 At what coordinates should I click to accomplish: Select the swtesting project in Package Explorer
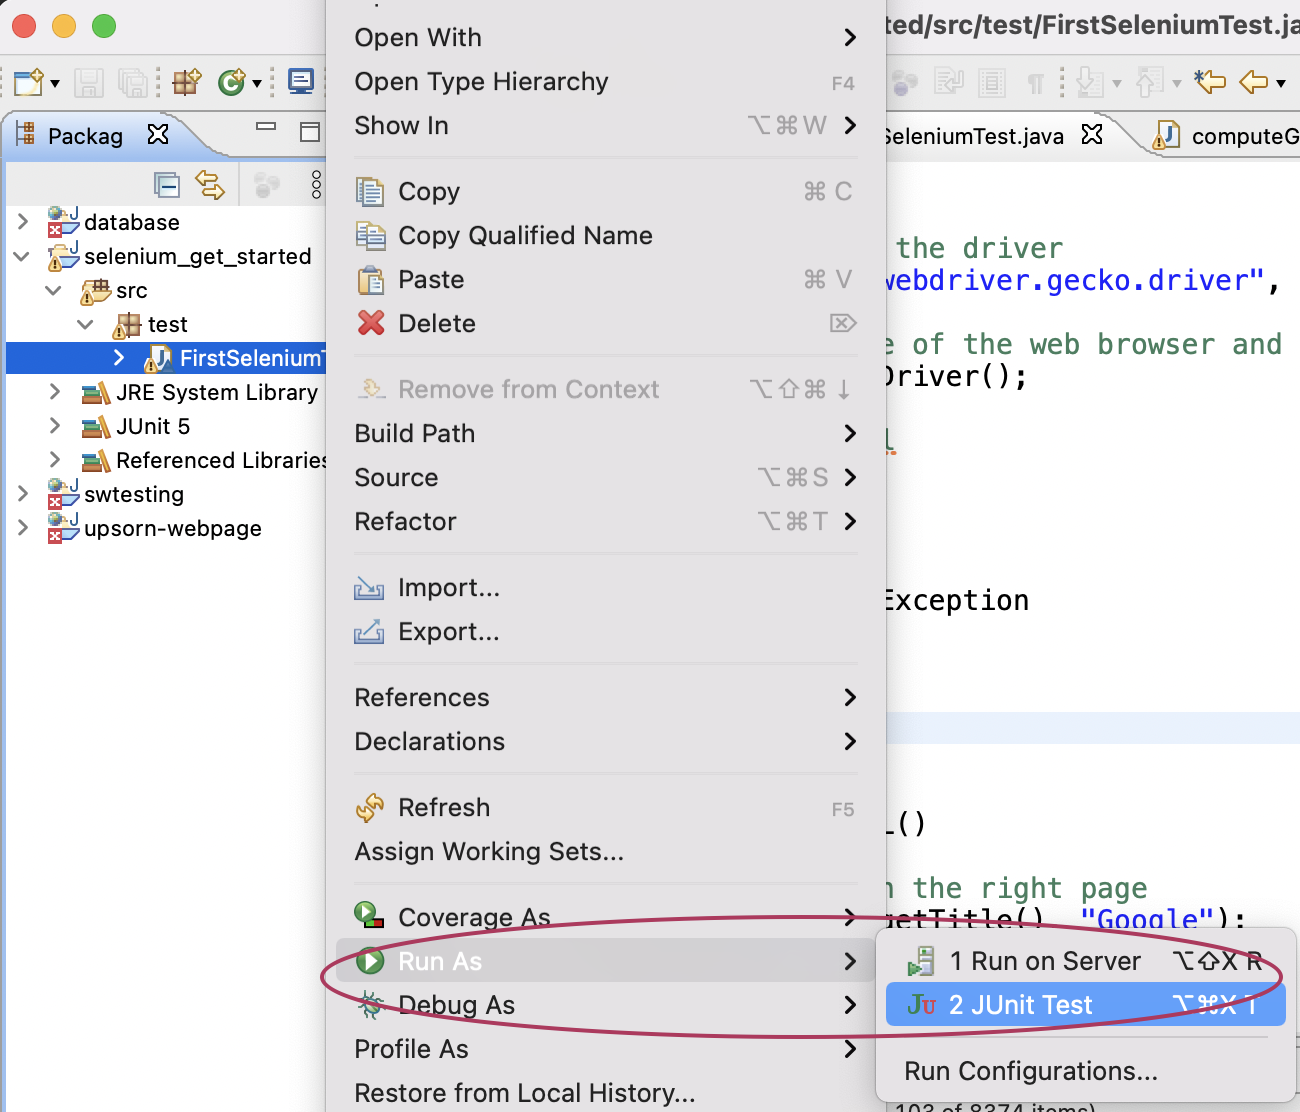(134, 494)
